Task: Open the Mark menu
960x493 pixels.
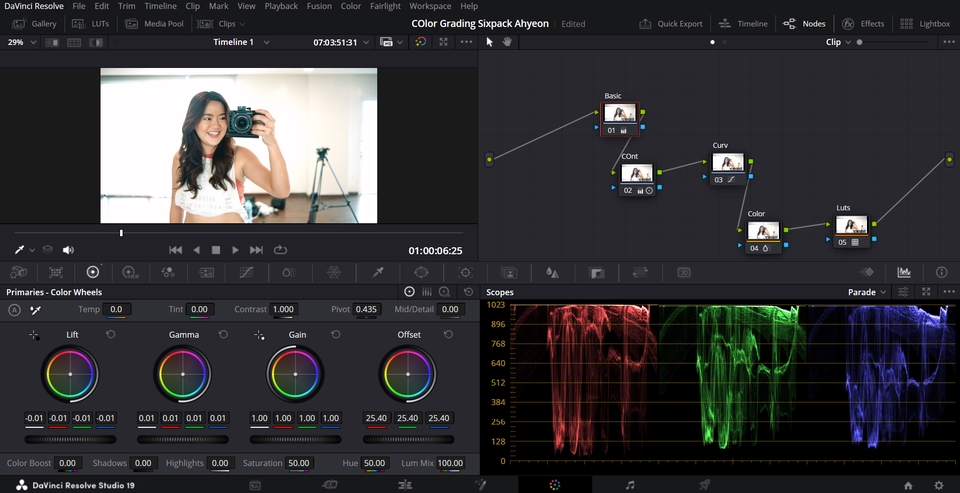Action: (219, 6)
